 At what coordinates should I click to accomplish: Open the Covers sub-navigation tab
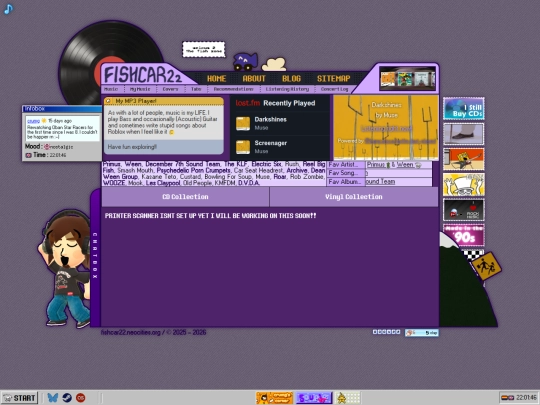(170, 89)
